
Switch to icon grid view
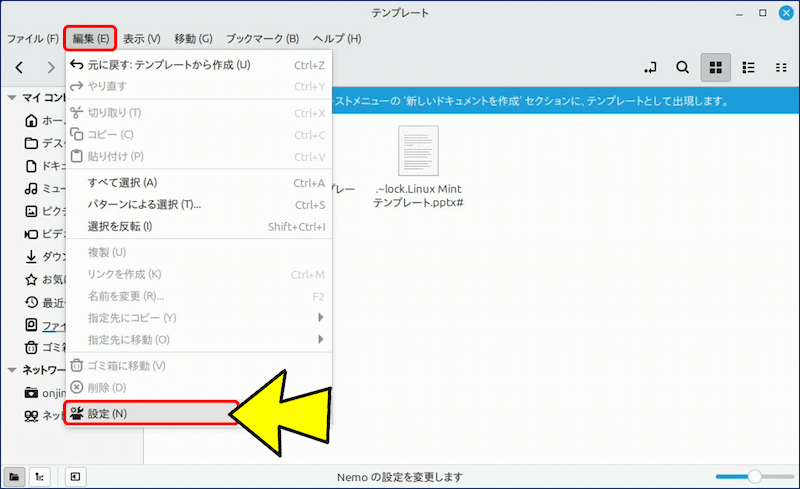tap(716, 67)
